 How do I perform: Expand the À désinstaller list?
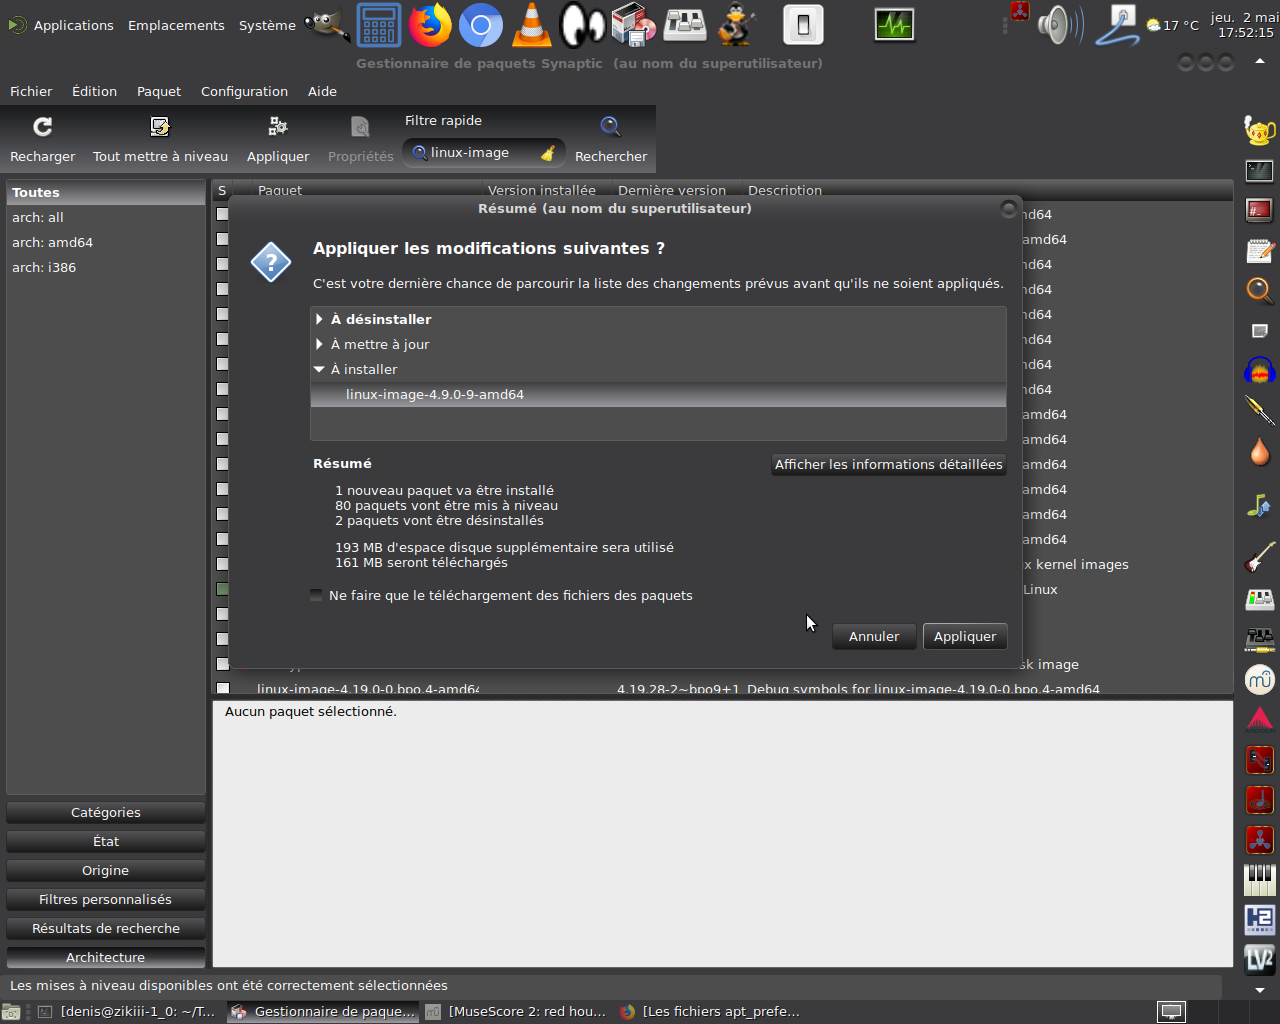(319, 319)
